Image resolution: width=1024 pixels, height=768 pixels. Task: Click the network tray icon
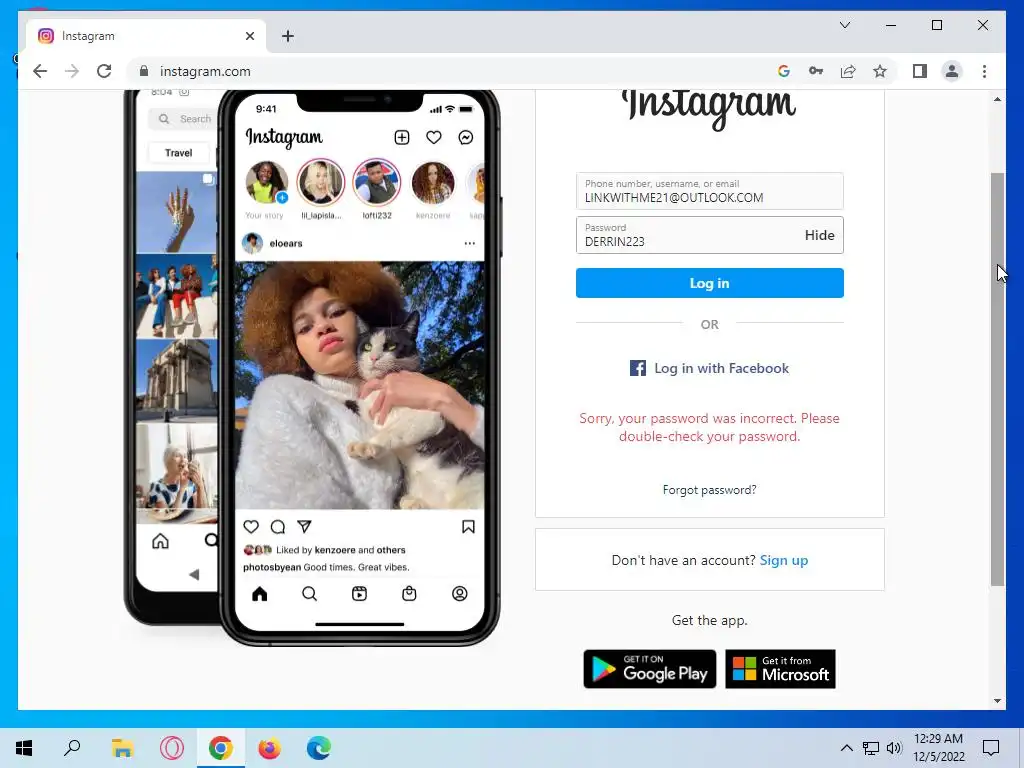click(871, 748)
